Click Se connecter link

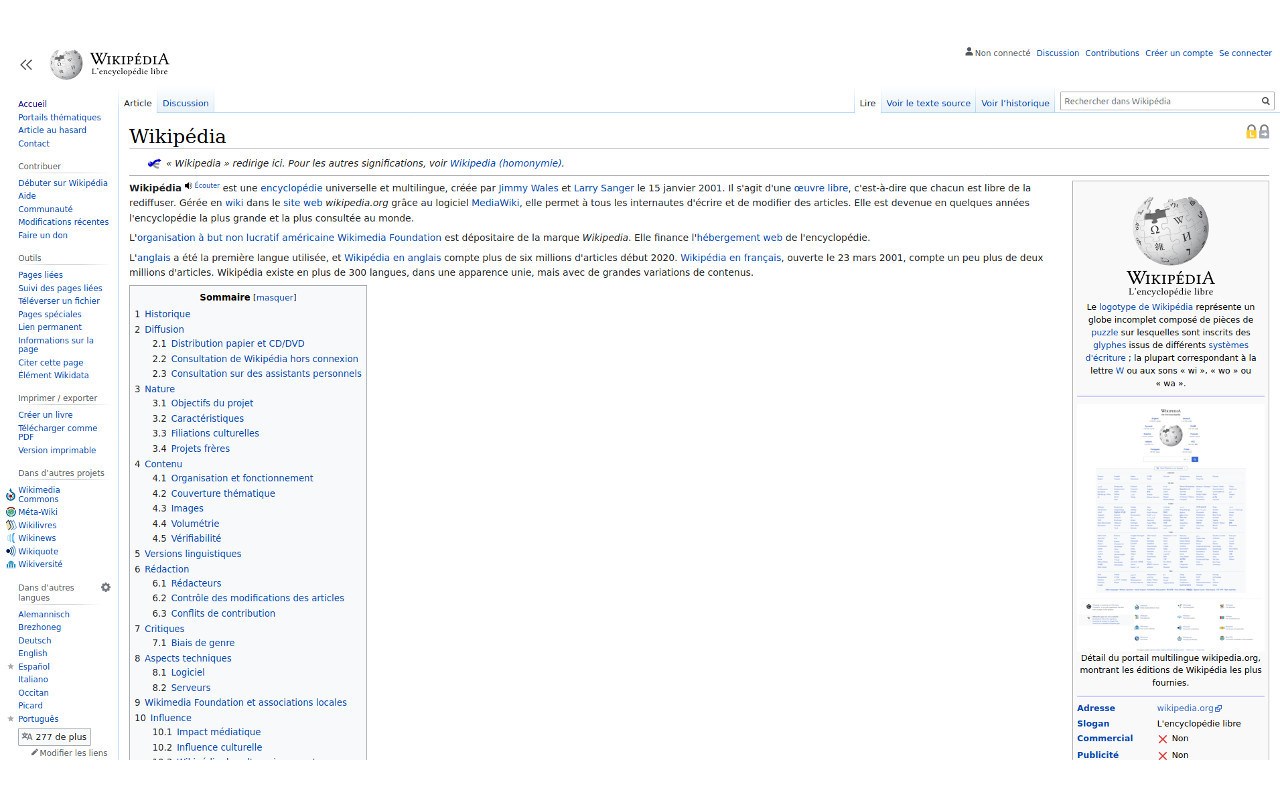click(1245, 53)
